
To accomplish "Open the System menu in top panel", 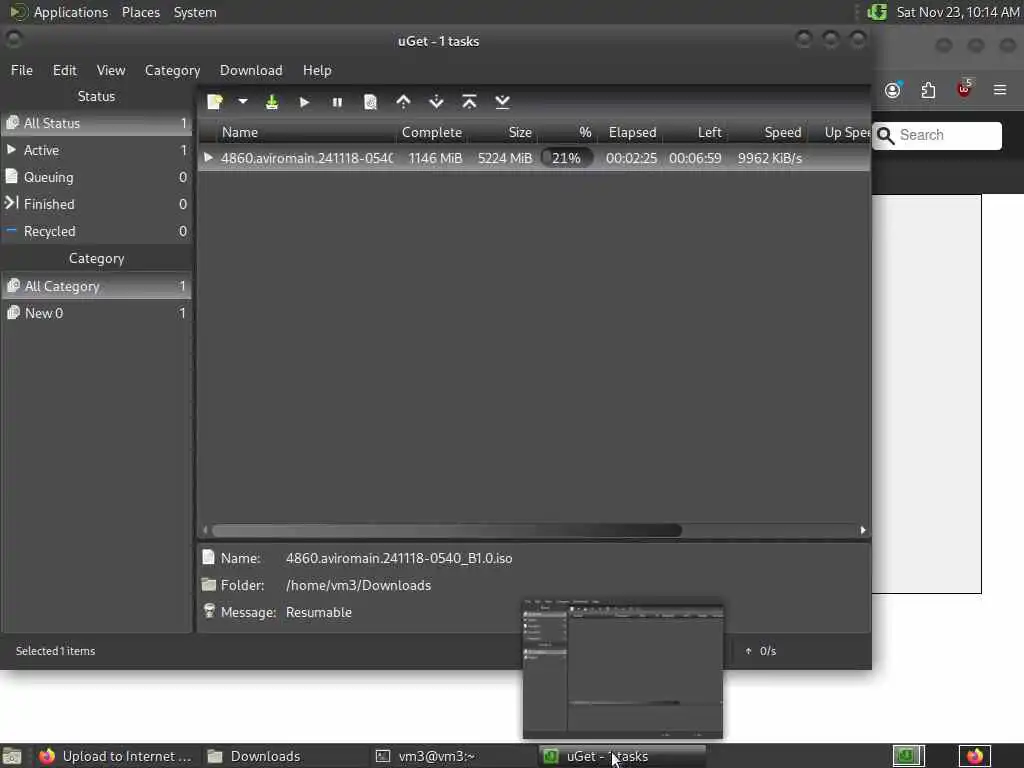I will (x=195, y=12).
